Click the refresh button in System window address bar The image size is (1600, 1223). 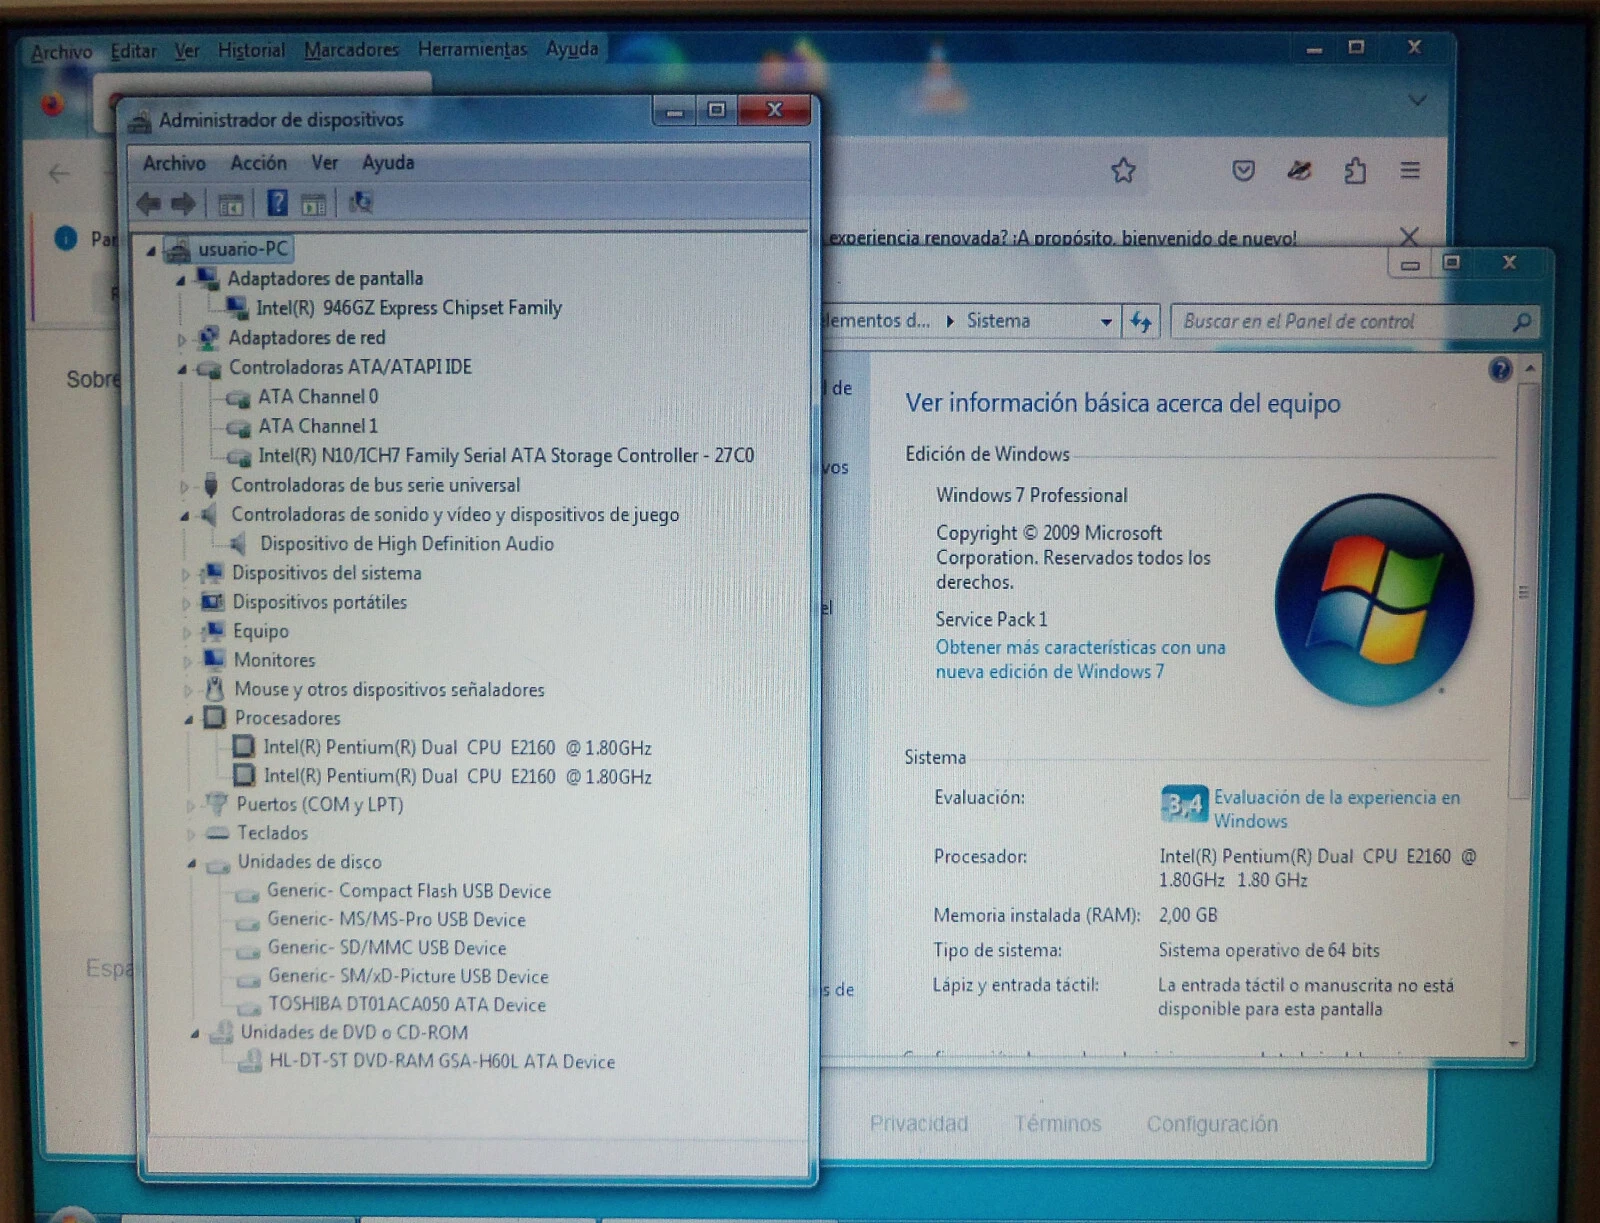click(1141, 322)
